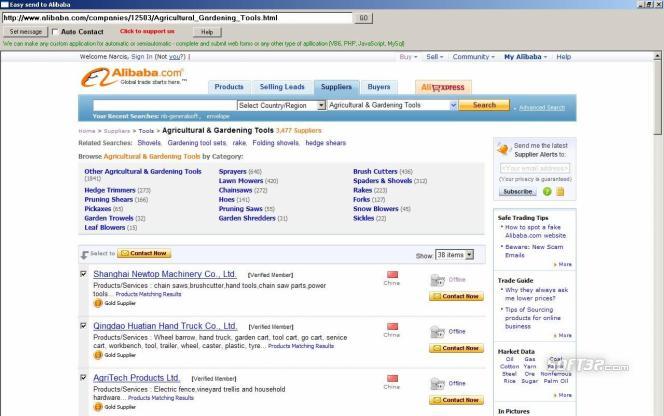The height and width of the screenshot is (416, 664).
Task: Click the China flag for AgriTech Products
Action: (x=392, y=378)
